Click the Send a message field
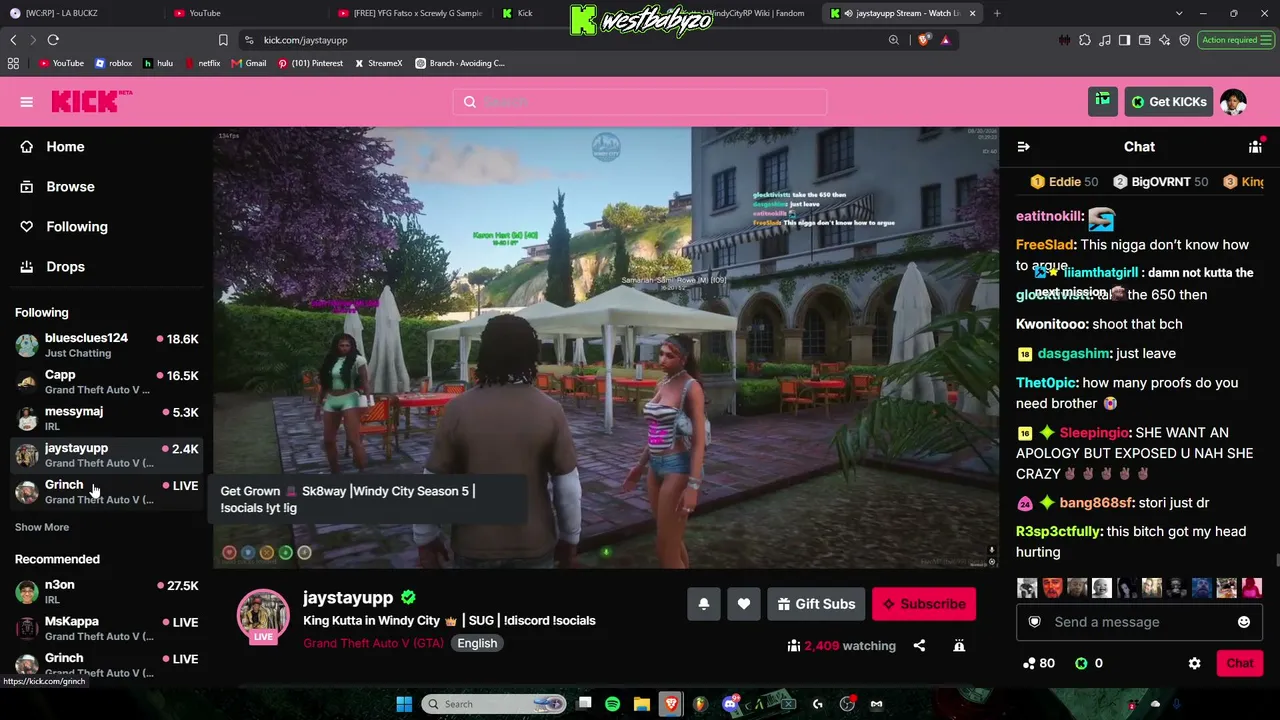Screen dimensions: 1280x720 pos(1139,622)
